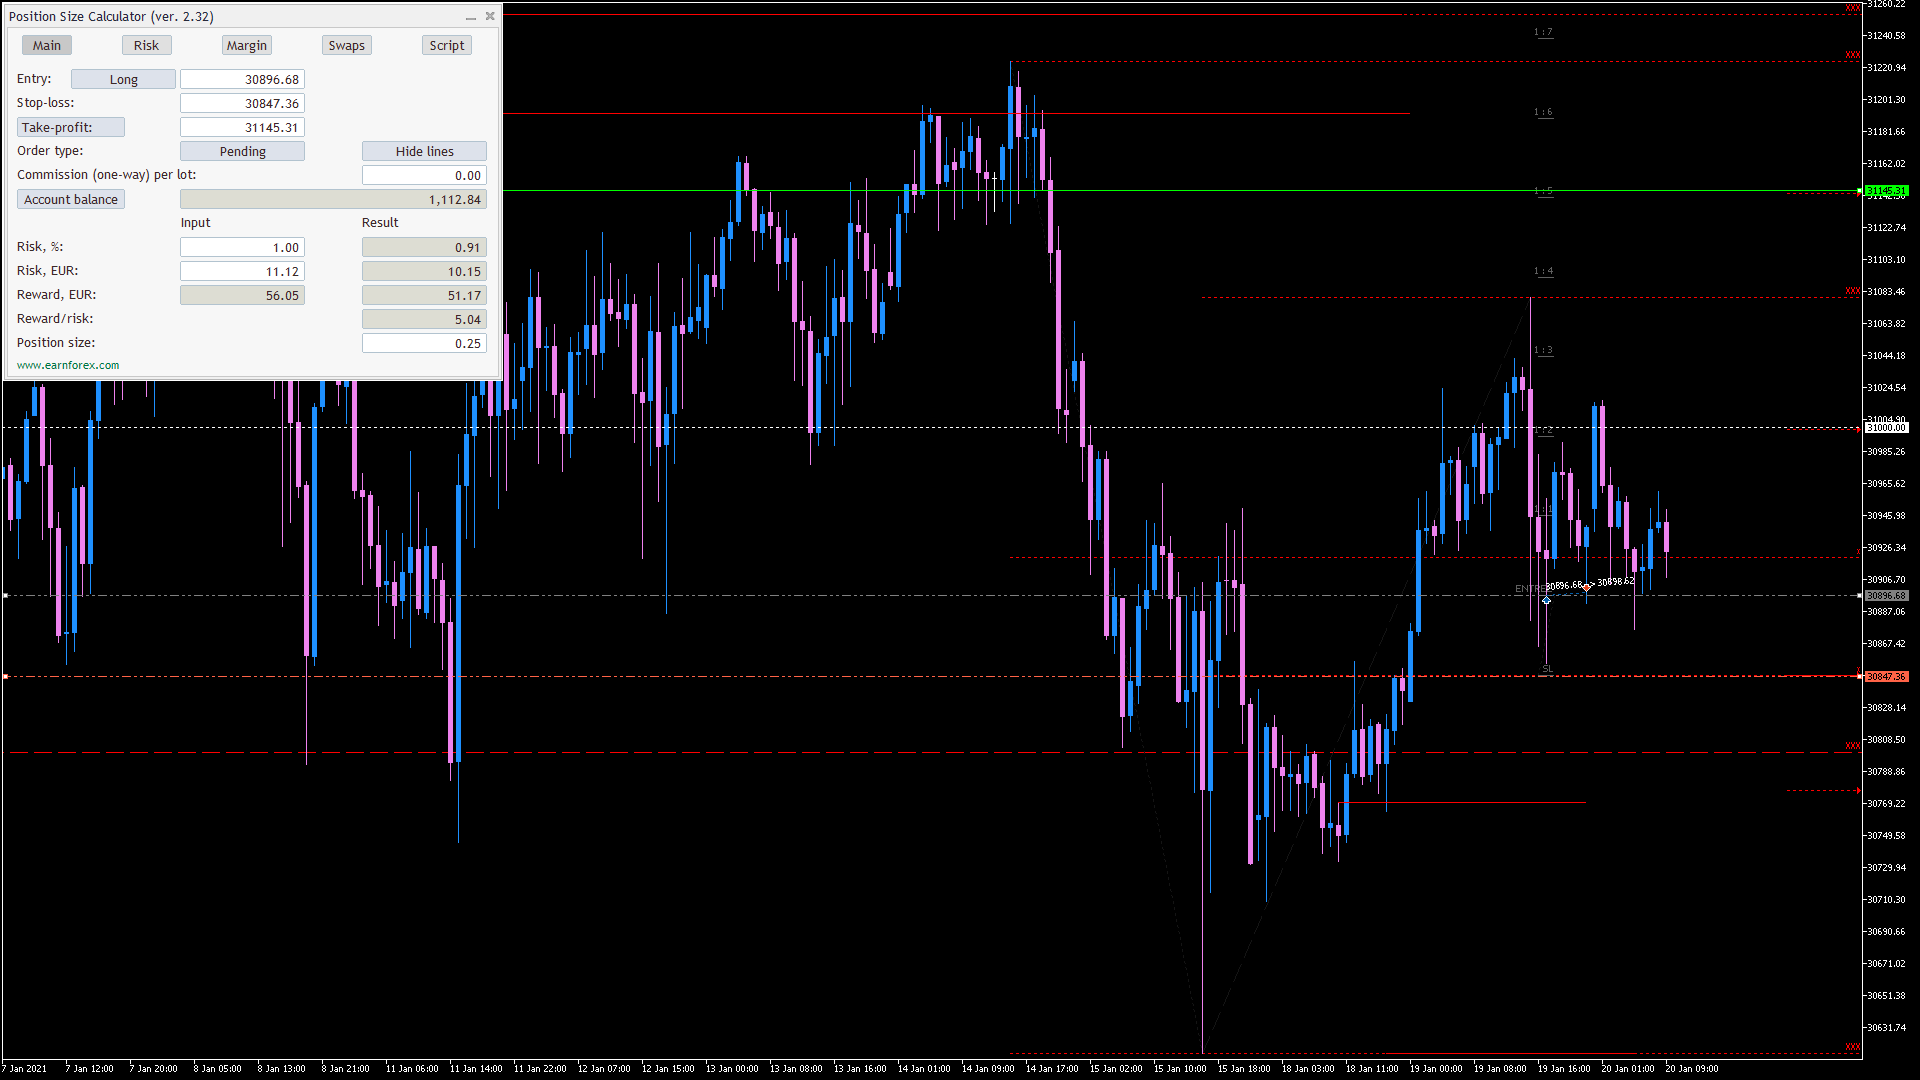Click the blue buy arrow trade marker
1920x1080 pixels.
1546,600
